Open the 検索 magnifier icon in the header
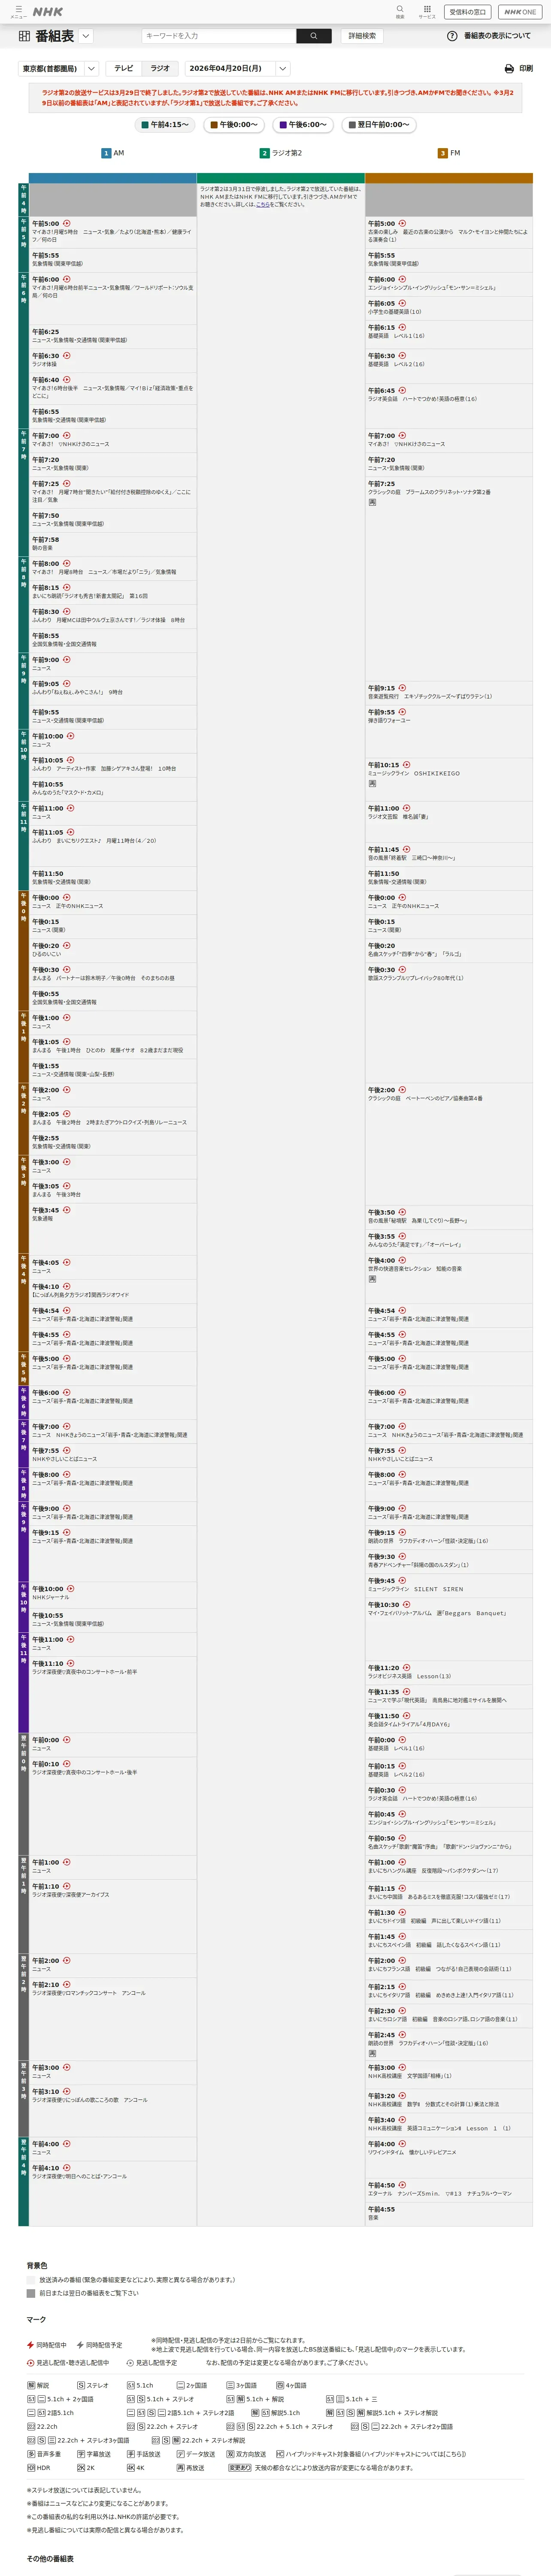Screen dimensions: 551x2576 pyautogui.click(x=400, y=11)
